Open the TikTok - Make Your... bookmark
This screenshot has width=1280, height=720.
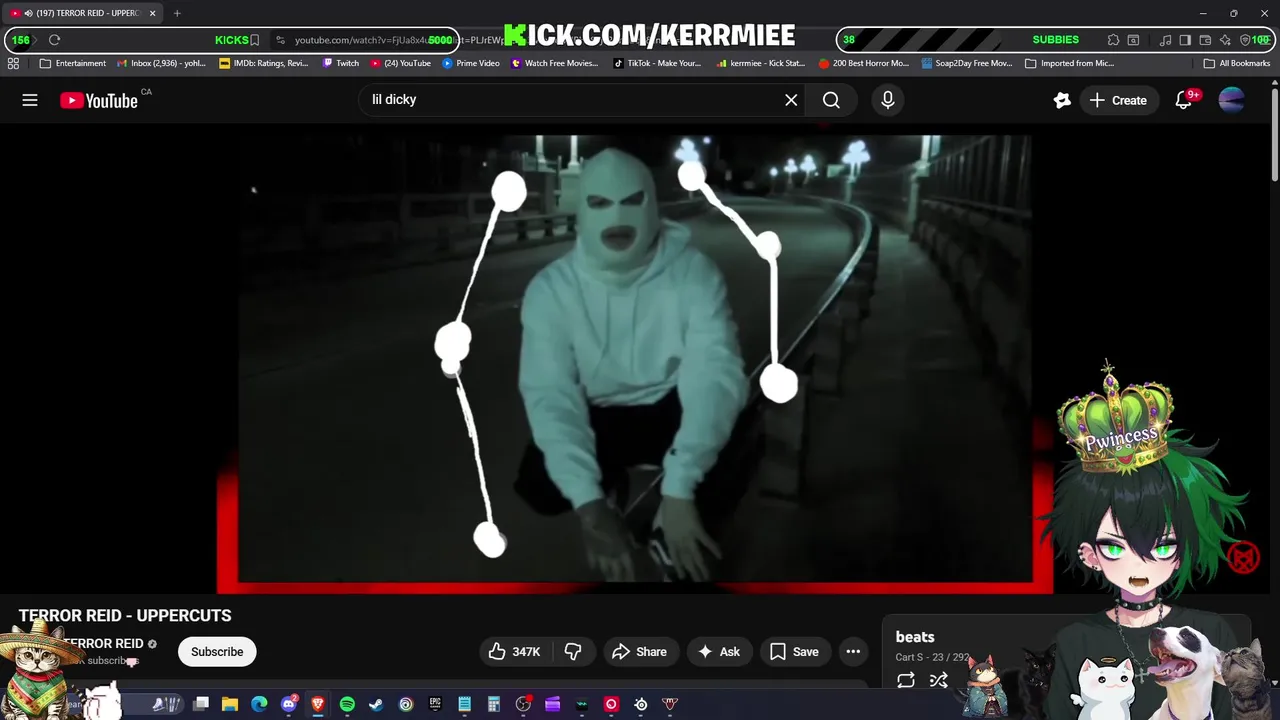657,63
